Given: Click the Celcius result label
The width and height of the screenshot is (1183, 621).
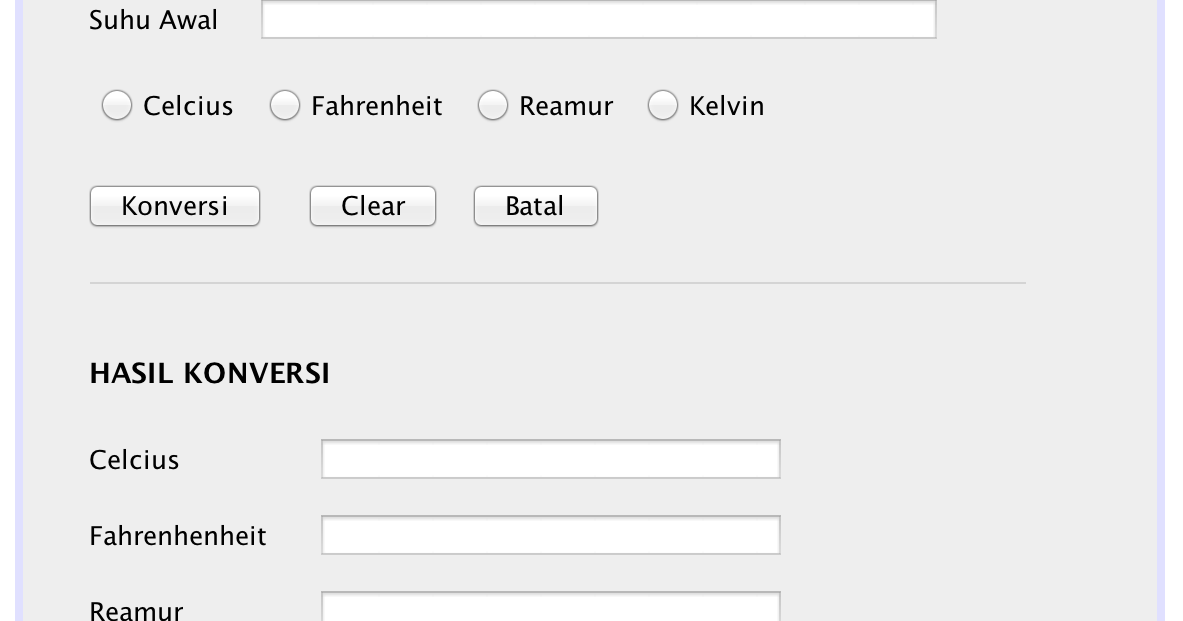Looking at the screenshot, I should tap(133, 460).
